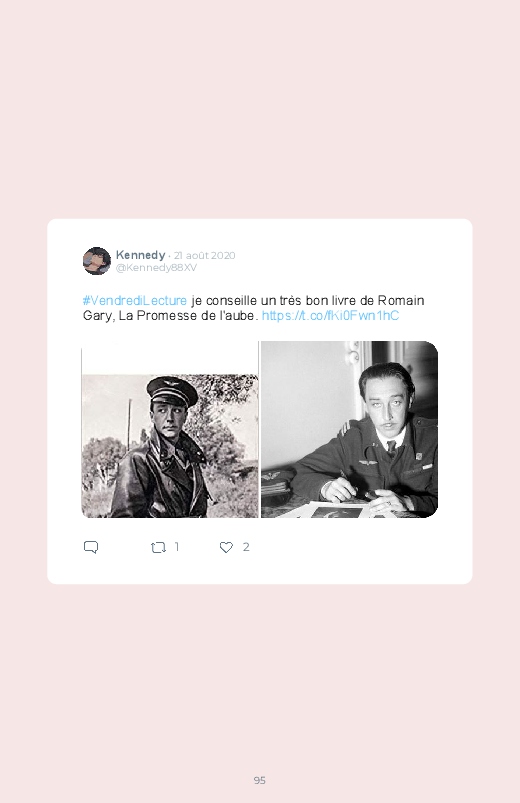Follow the https://t.co/fKi0Fwn1hC link
This screenshot has height=803, width=520.
(330, 315)
